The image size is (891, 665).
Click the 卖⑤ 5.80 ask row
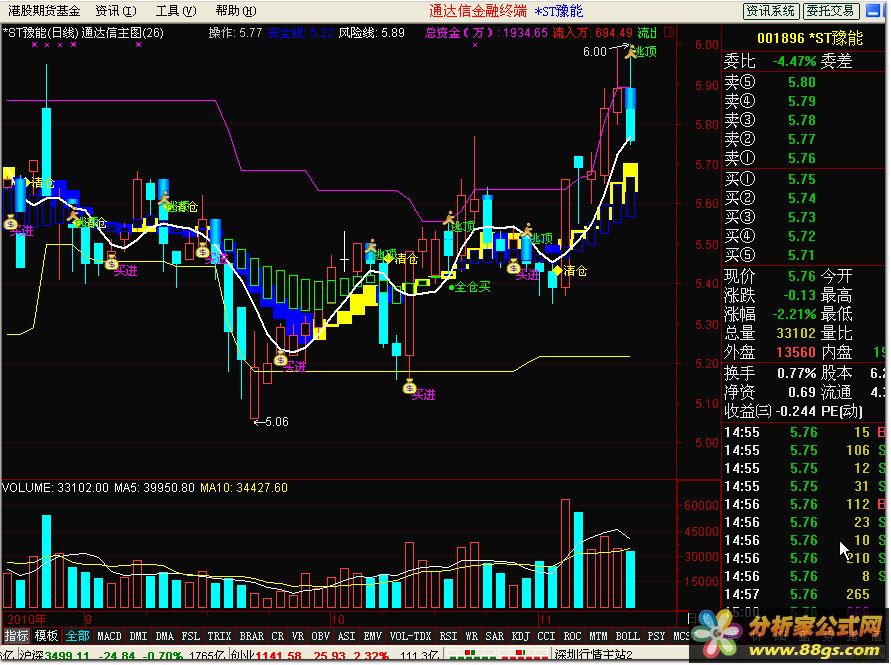tap(804, 82)
